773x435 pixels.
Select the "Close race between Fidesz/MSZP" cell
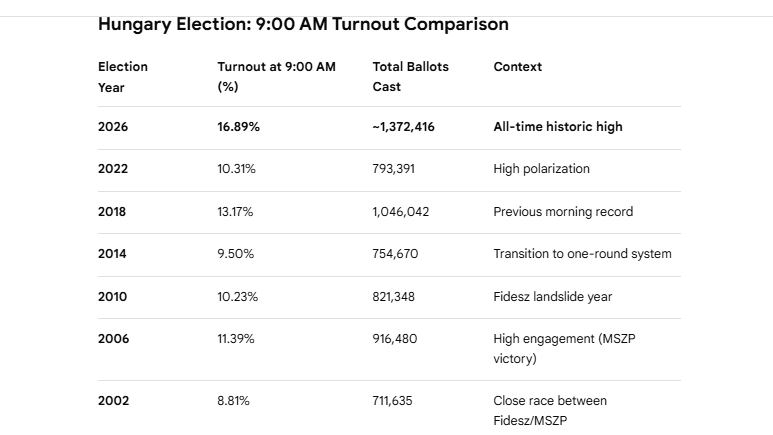coord(550,410)
